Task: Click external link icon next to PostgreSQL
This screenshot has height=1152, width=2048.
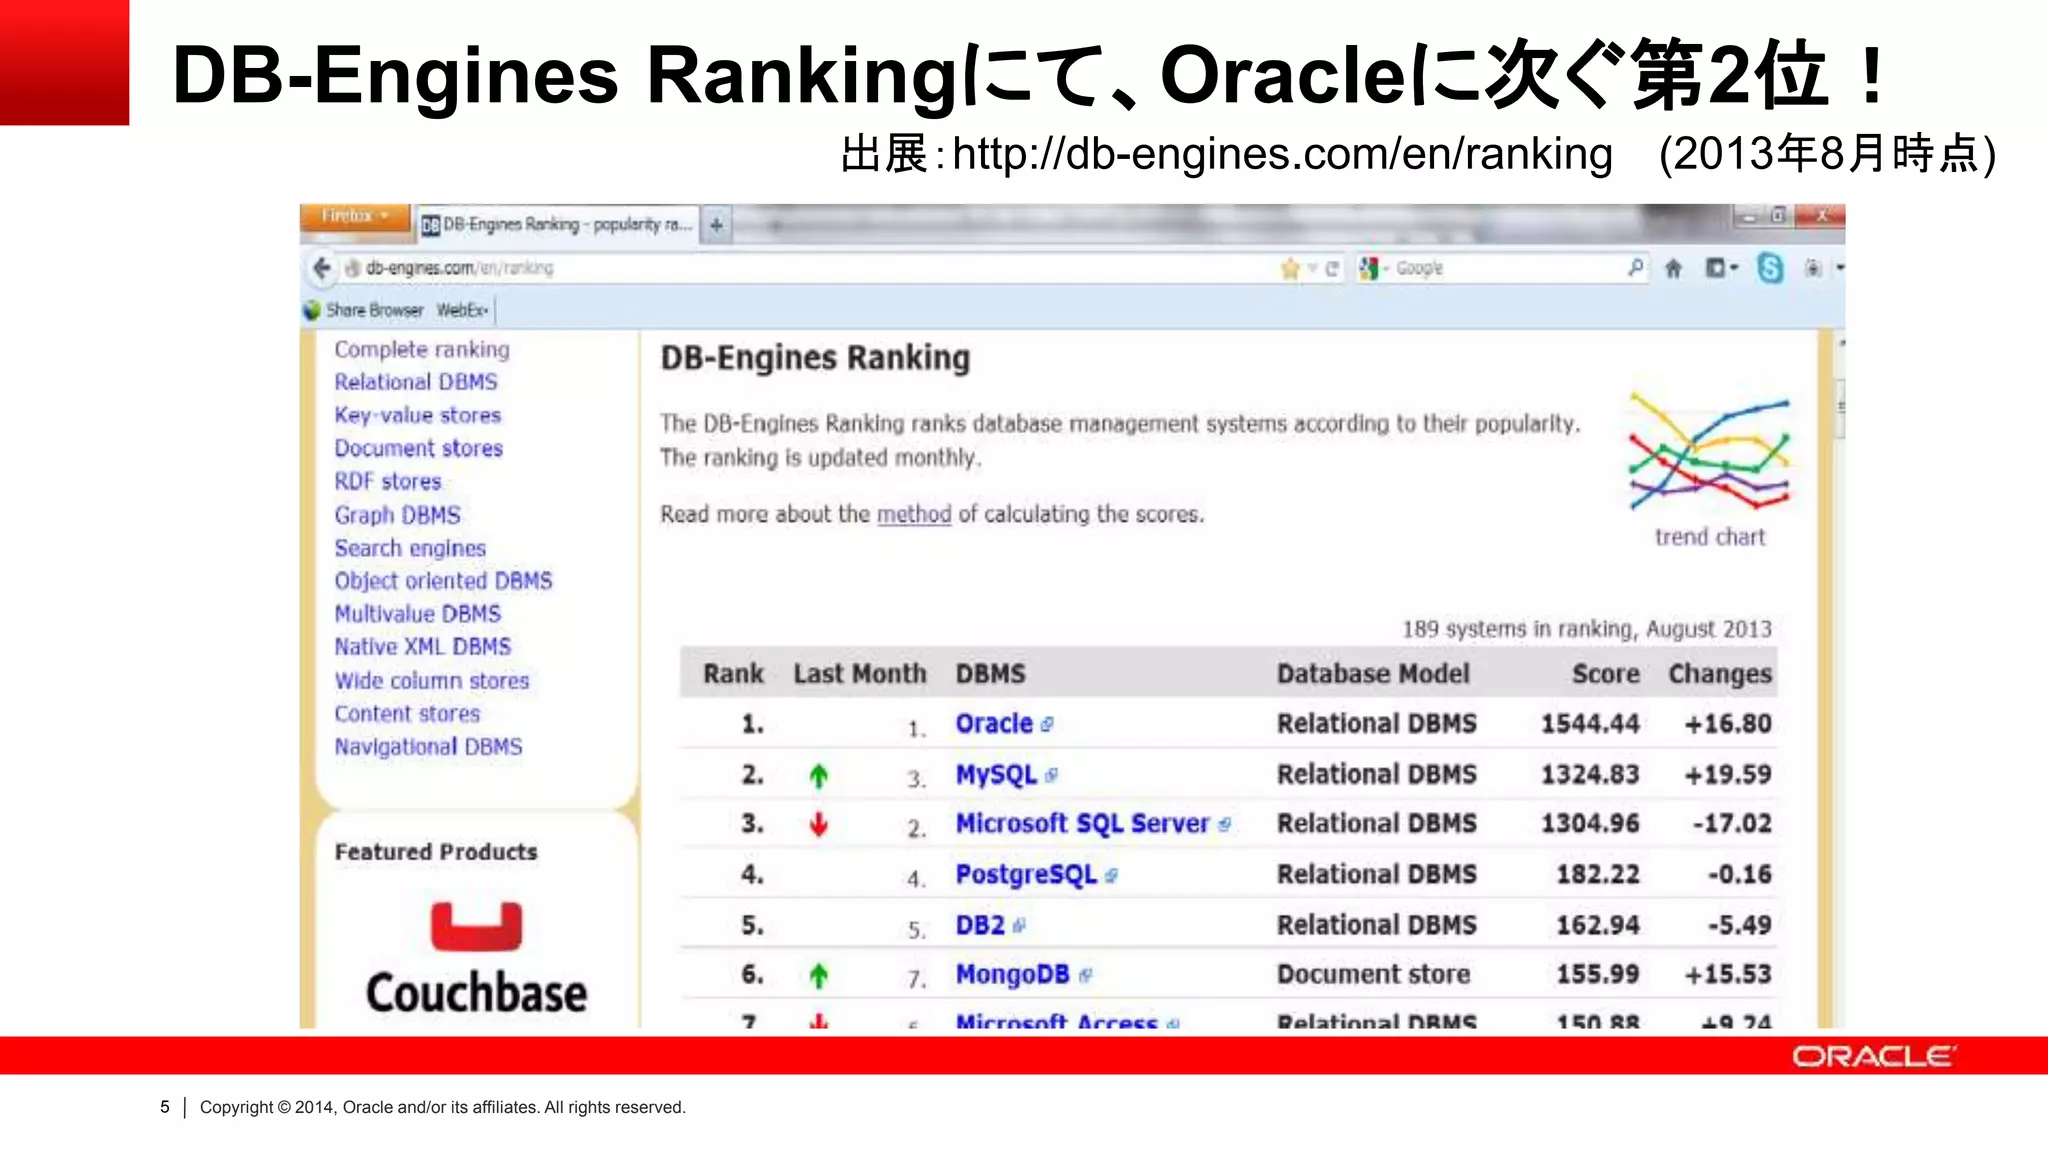Action: pyautogui.click(x=1111, y=876)
